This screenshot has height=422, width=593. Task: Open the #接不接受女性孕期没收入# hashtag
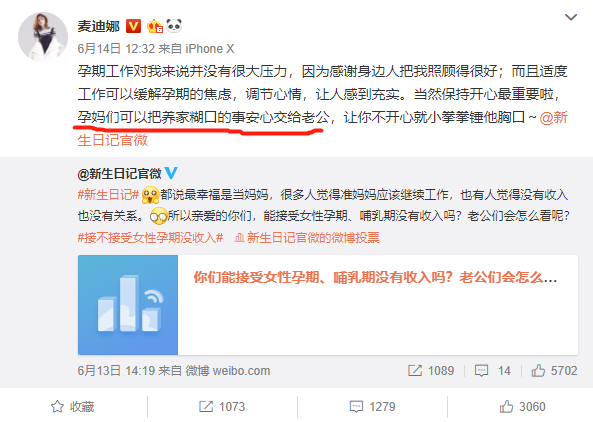pyautogui.click(x=150, y=238)
